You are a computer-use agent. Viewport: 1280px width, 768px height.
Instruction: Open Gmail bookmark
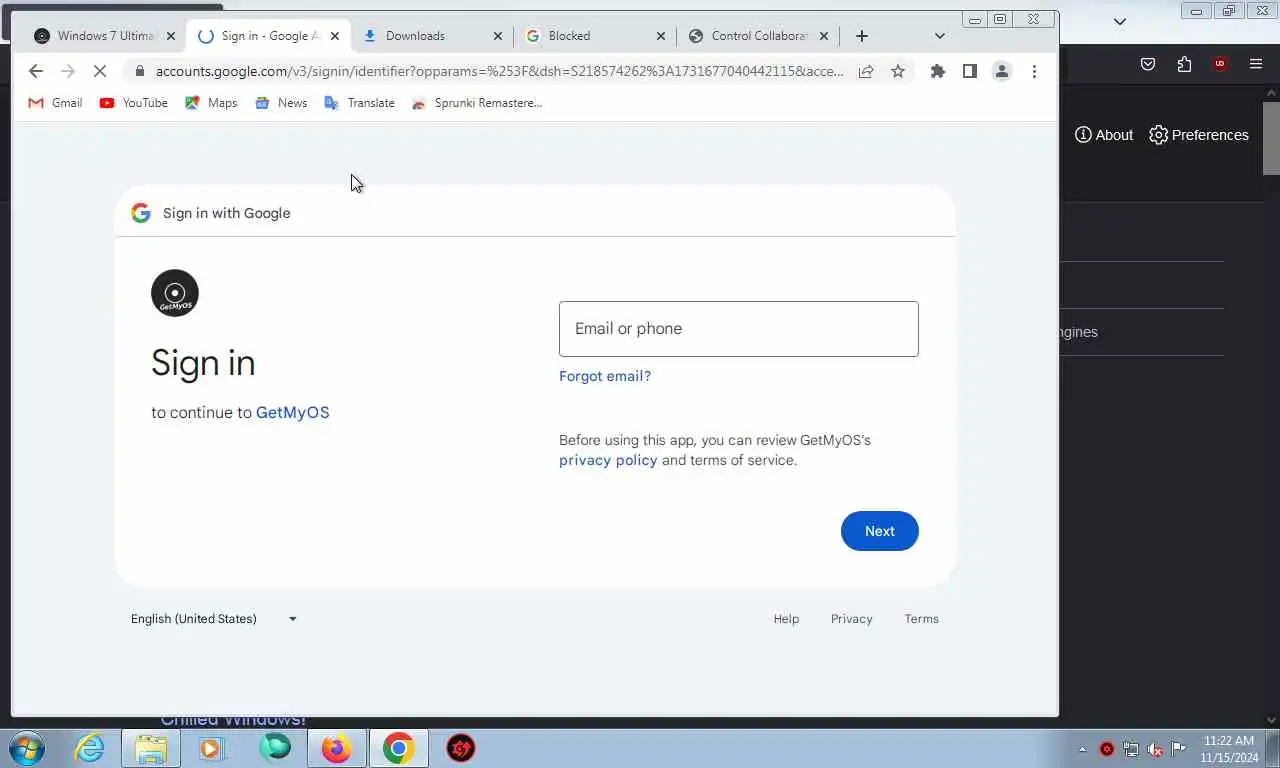tap(55, 103)
